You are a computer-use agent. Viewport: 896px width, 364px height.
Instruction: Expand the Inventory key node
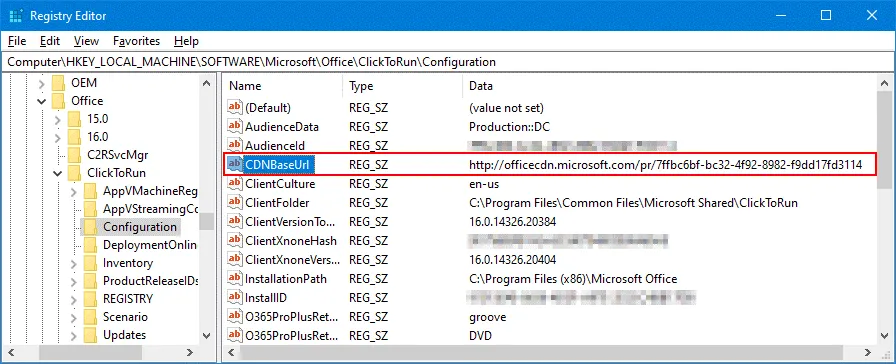73,263
